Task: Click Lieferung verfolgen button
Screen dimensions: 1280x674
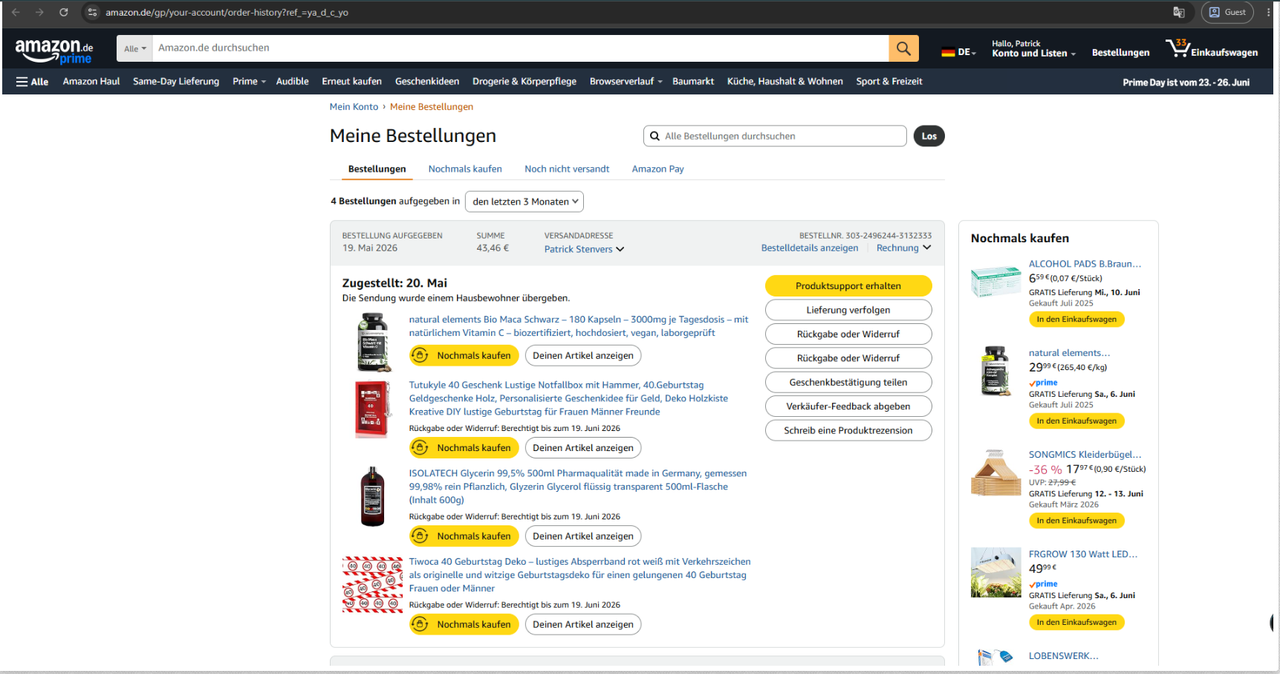Action: click(x=848, y=310)
